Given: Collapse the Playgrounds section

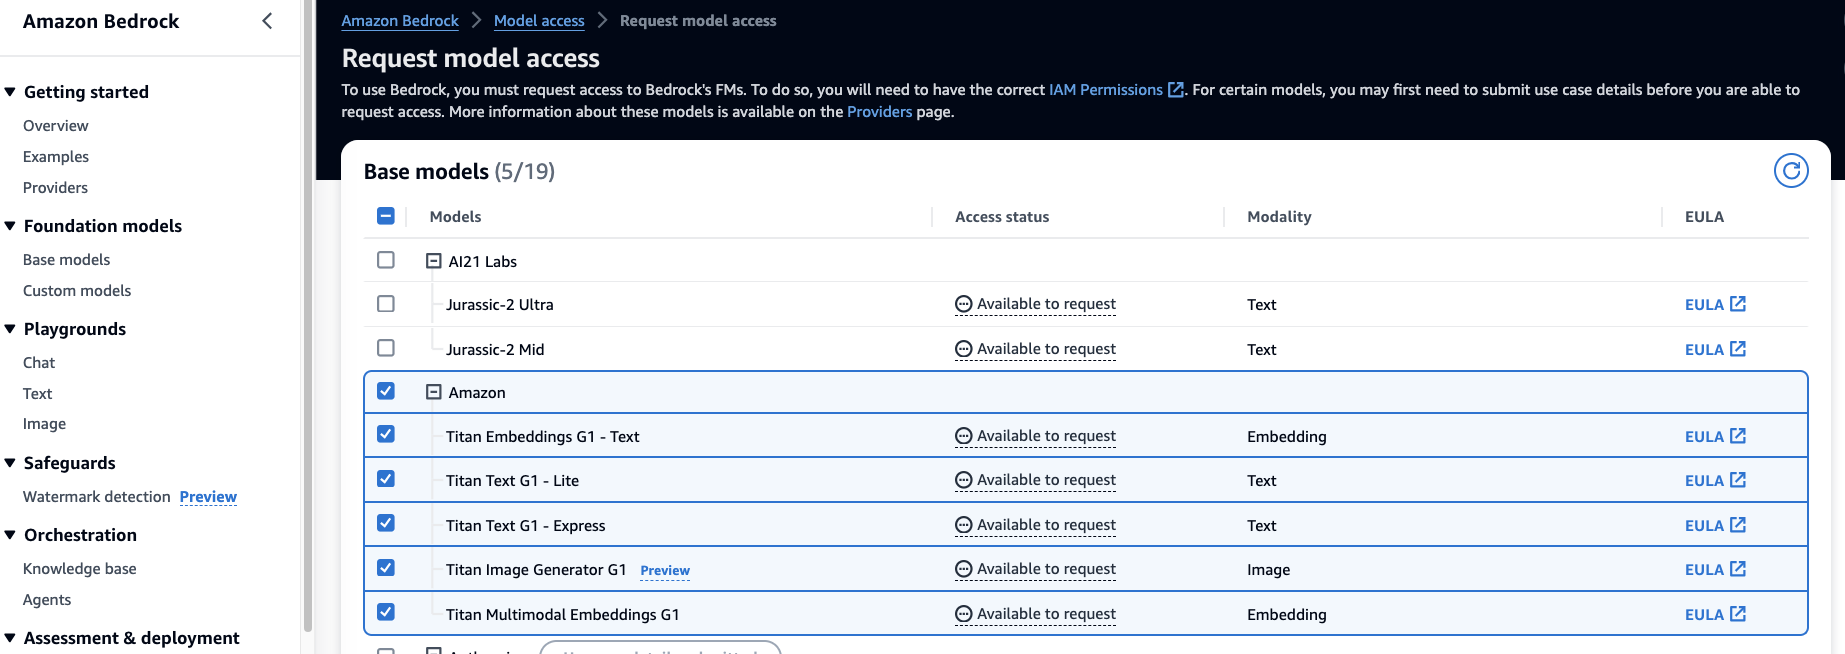Looking at the screenshot, I should 10,329.
